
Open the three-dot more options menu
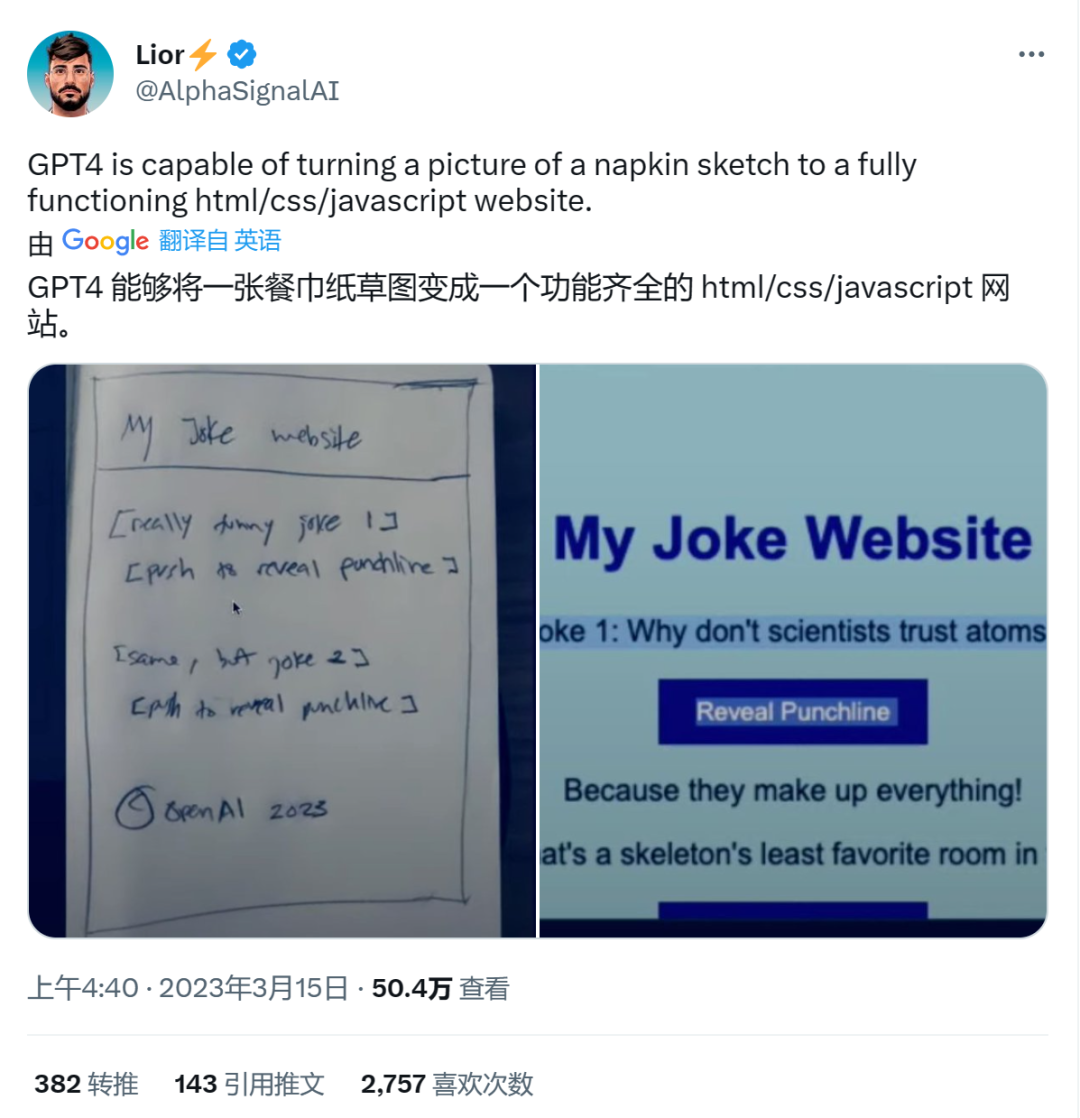pyautogui.click(x=1031, y=54)
